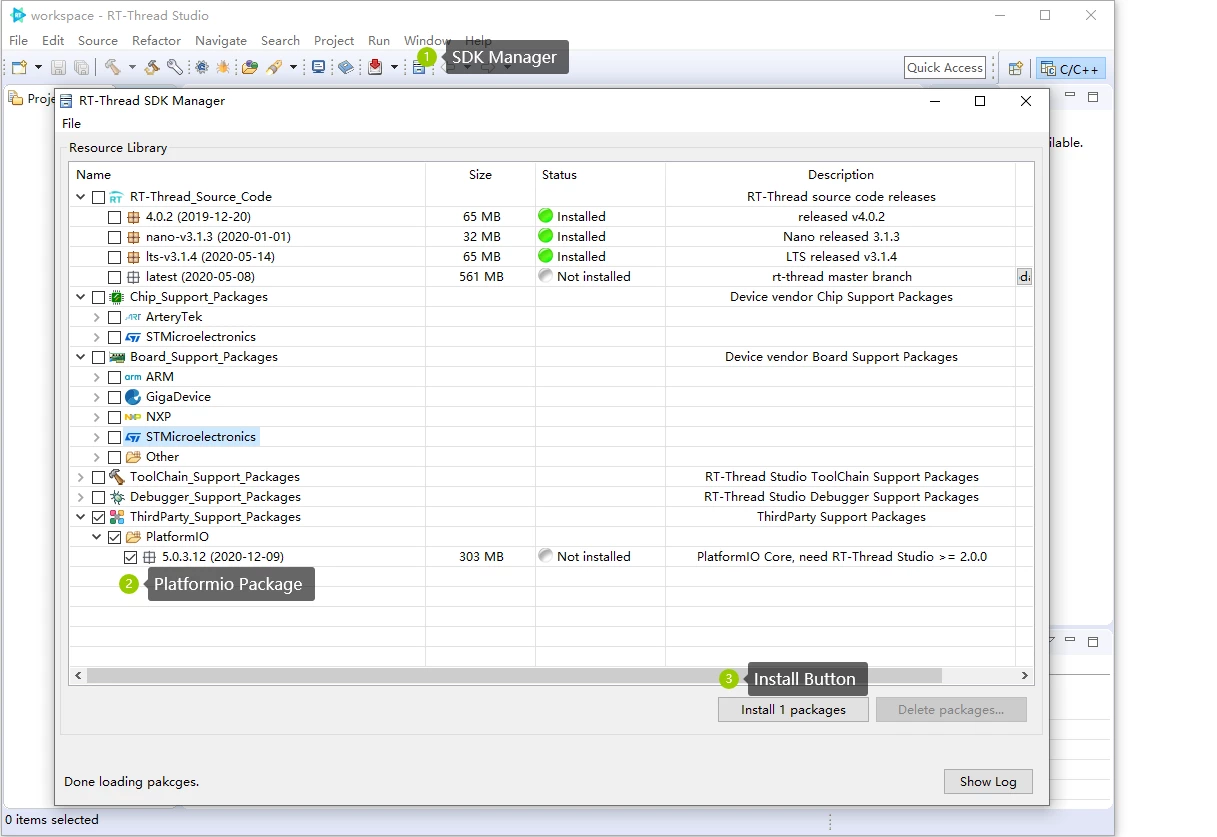Expand the ToolChain_Support_Packages node
The image size is (1217, 837).
pyautogui.click(x=81, y=477)
